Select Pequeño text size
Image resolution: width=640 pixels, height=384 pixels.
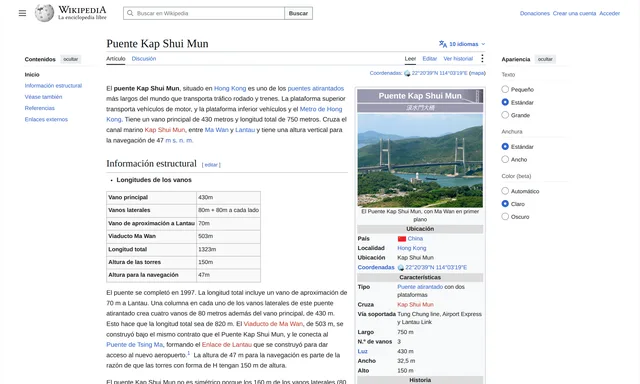(x=505, y=89)
